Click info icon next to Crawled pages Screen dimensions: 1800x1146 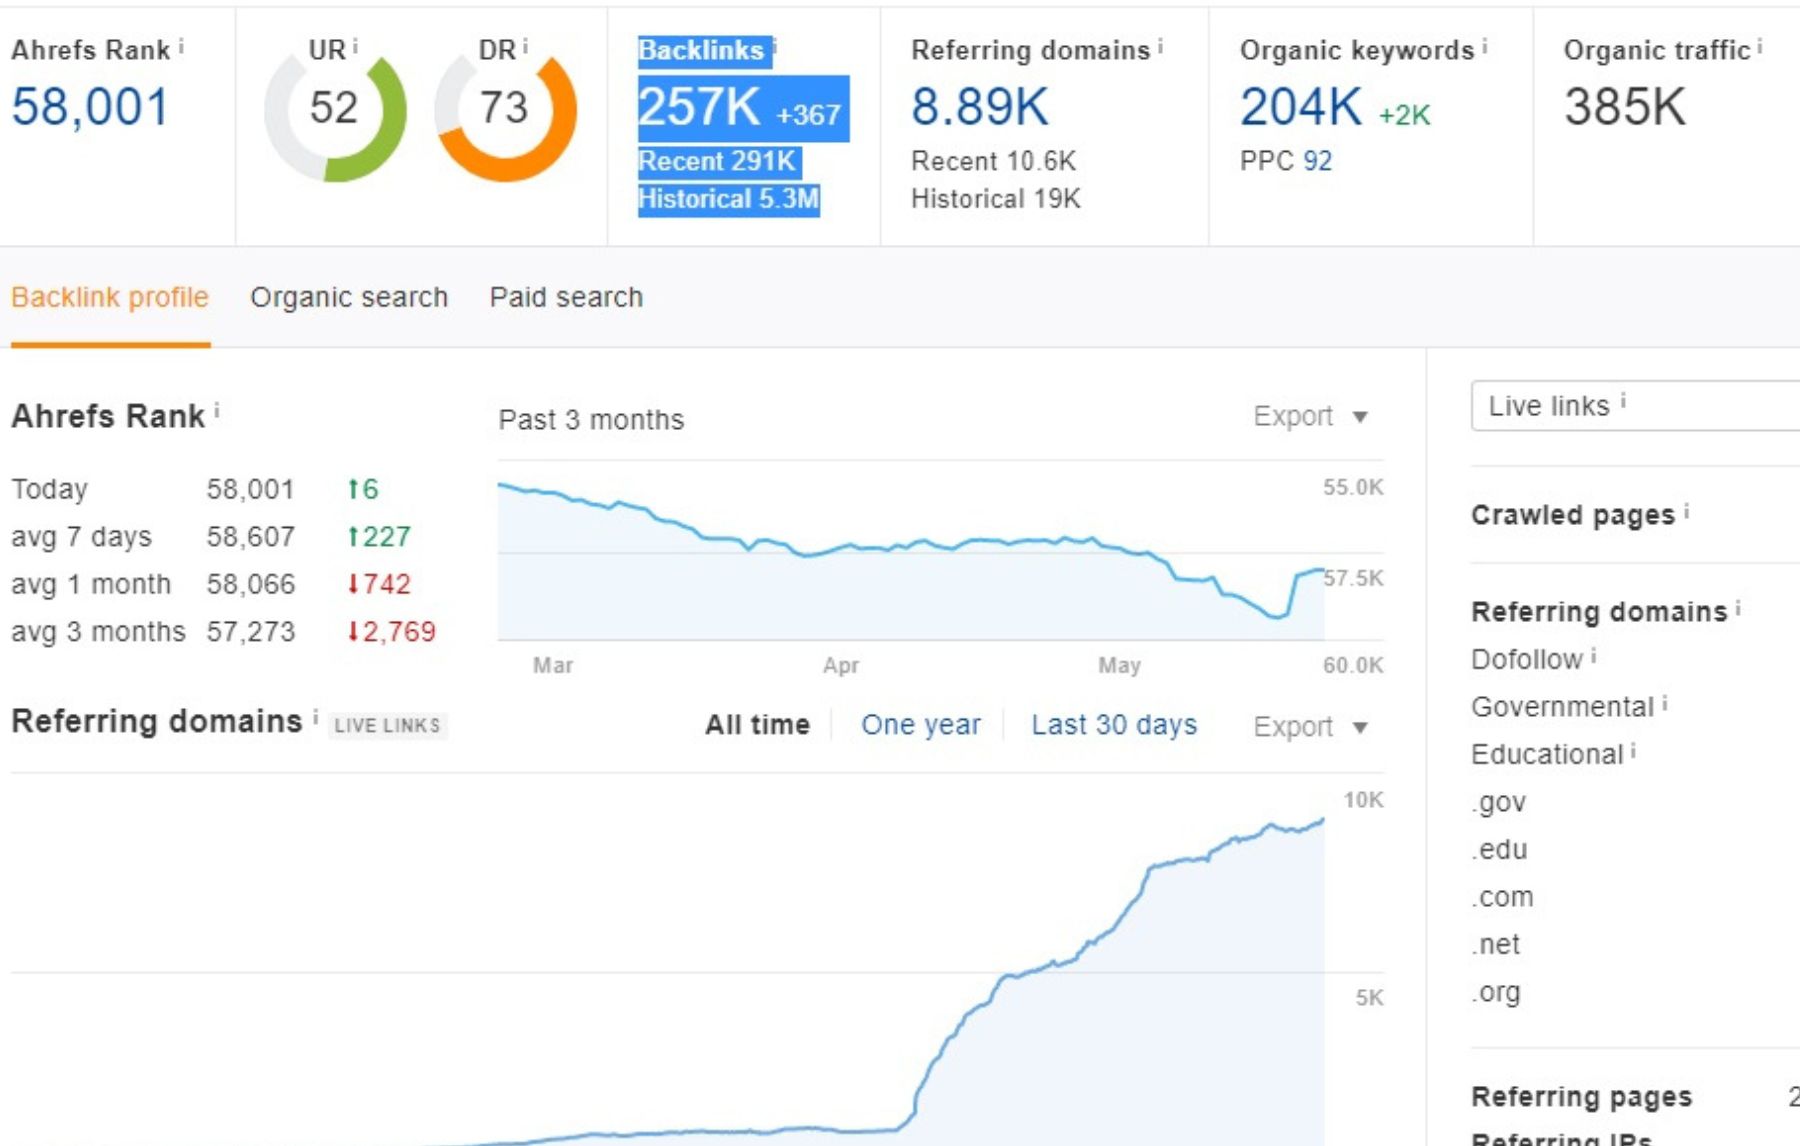[1686, 511]
